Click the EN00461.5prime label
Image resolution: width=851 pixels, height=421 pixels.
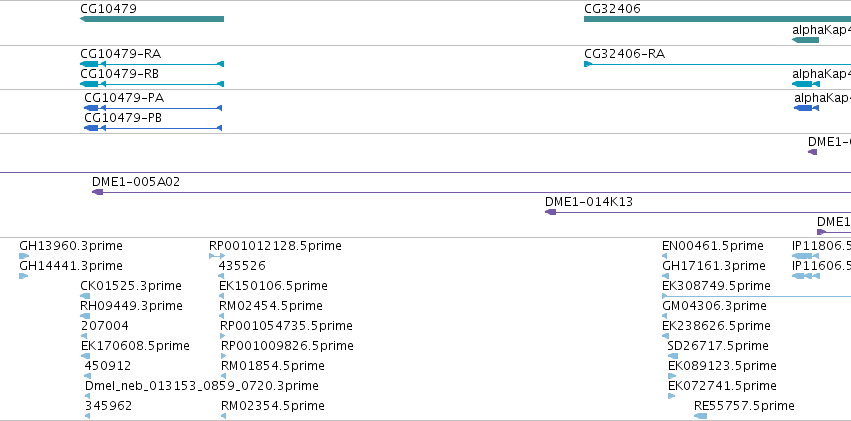[713, 246]
